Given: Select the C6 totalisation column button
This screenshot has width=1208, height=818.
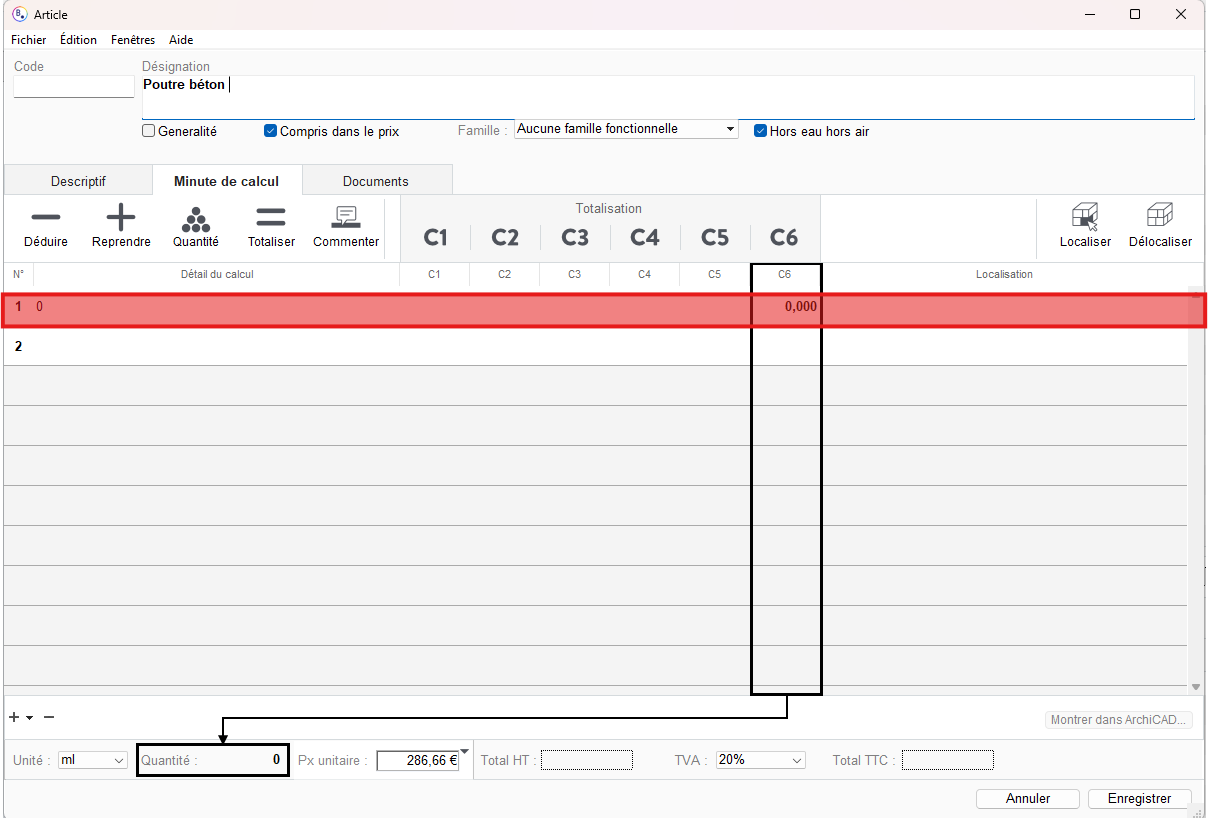Looking at the screenshot, I should point(784,237).
